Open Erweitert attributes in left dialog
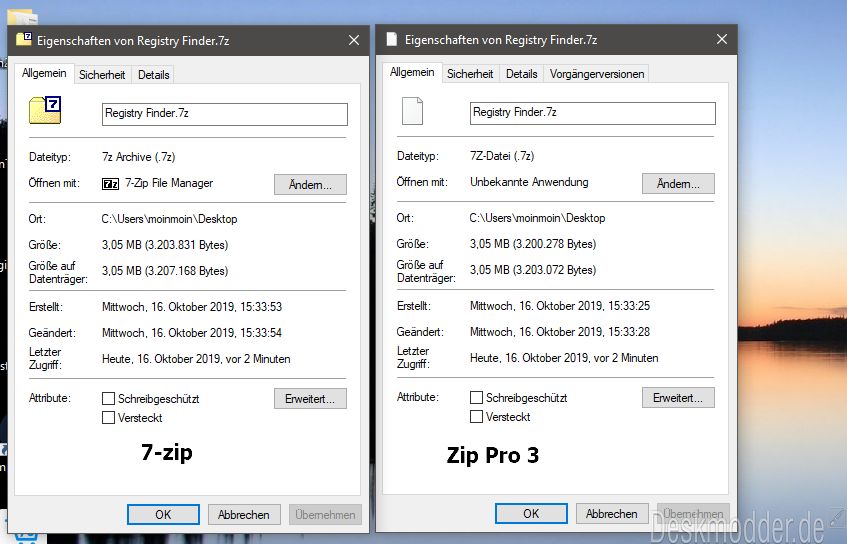Image resolution: width=847 pixels, height=544 pixels. coord(310,399)
